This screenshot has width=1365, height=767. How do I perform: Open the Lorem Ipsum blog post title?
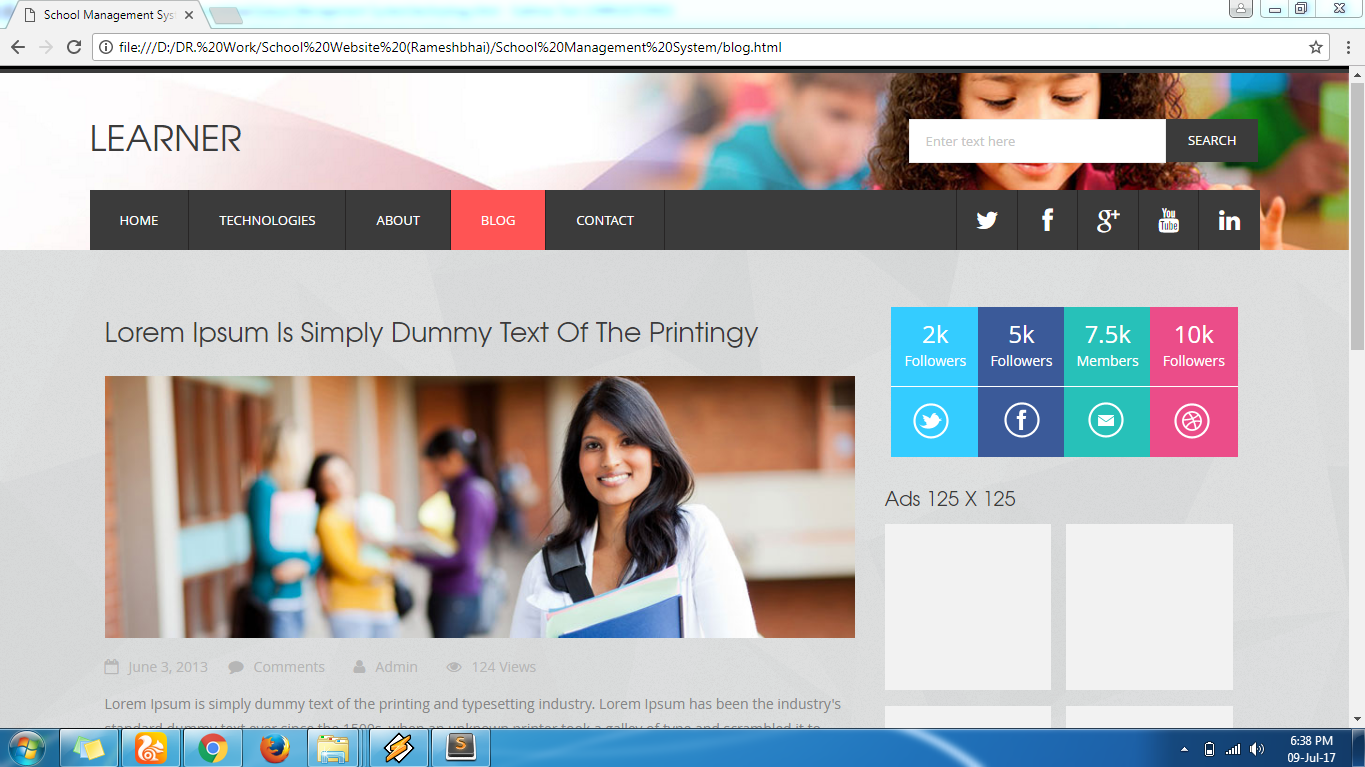tap(431, 332)
